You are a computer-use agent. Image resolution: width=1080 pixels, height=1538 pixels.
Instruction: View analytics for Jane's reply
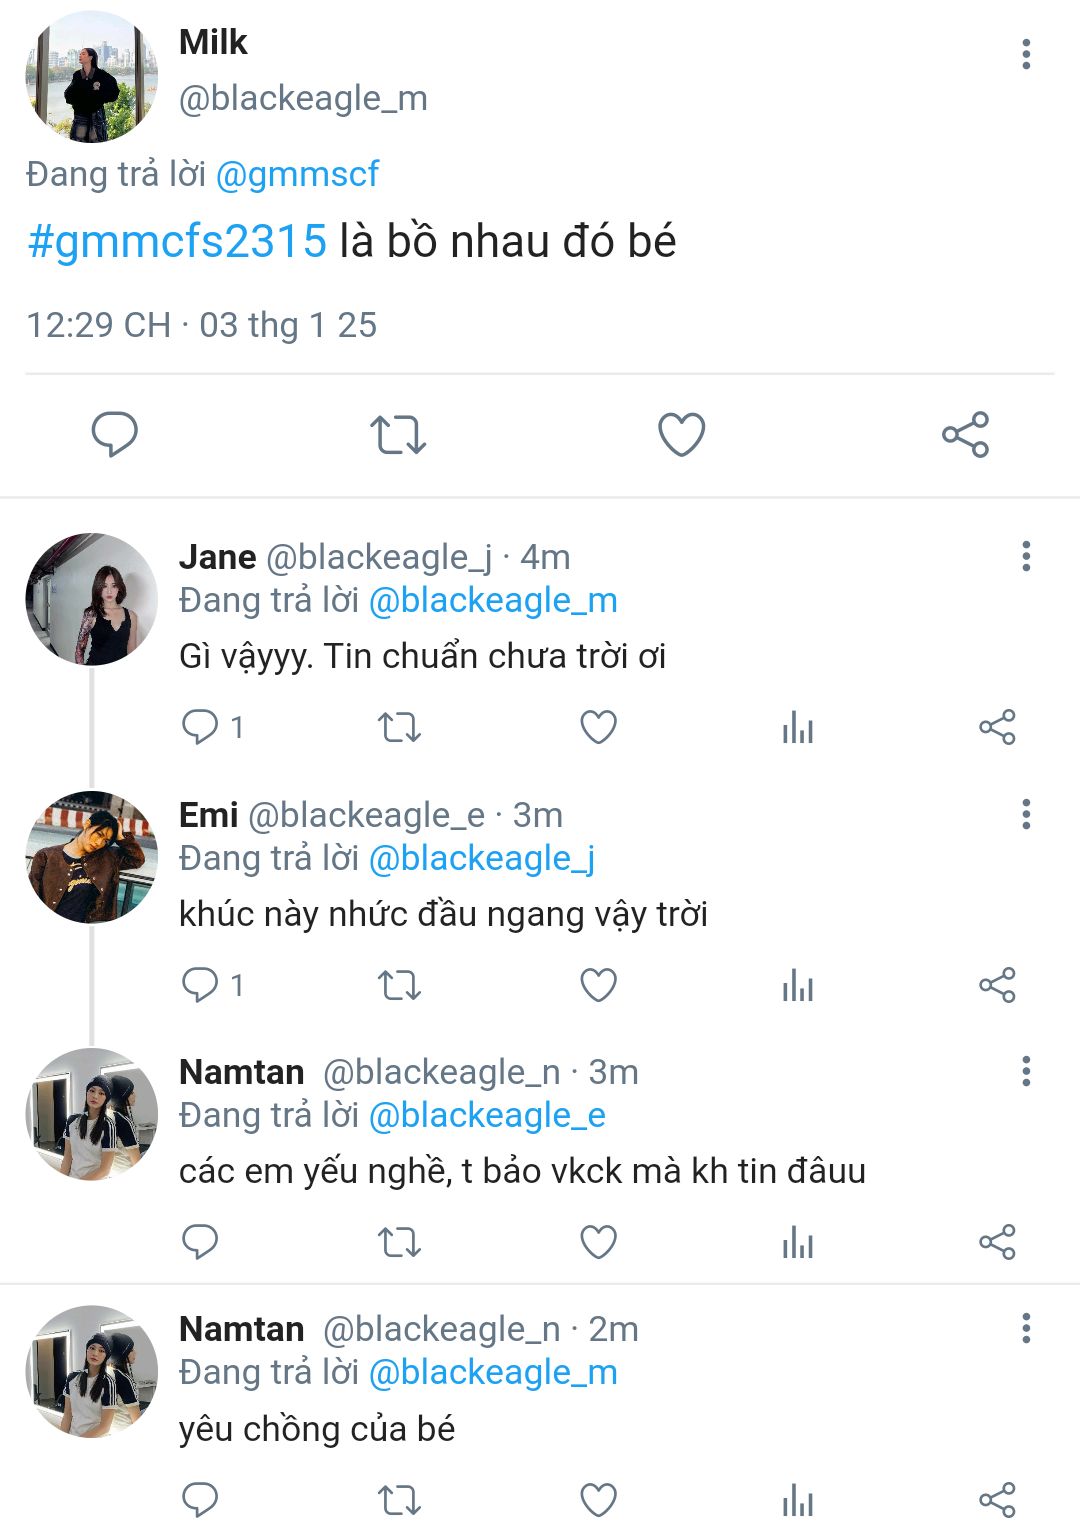pyautogui.click(x=797, y=727)
